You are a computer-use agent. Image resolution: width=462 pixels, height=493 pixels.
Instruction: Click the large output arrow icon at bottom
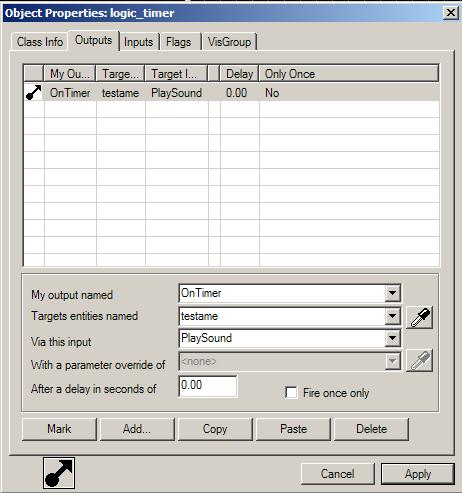(x=59, y=473)
